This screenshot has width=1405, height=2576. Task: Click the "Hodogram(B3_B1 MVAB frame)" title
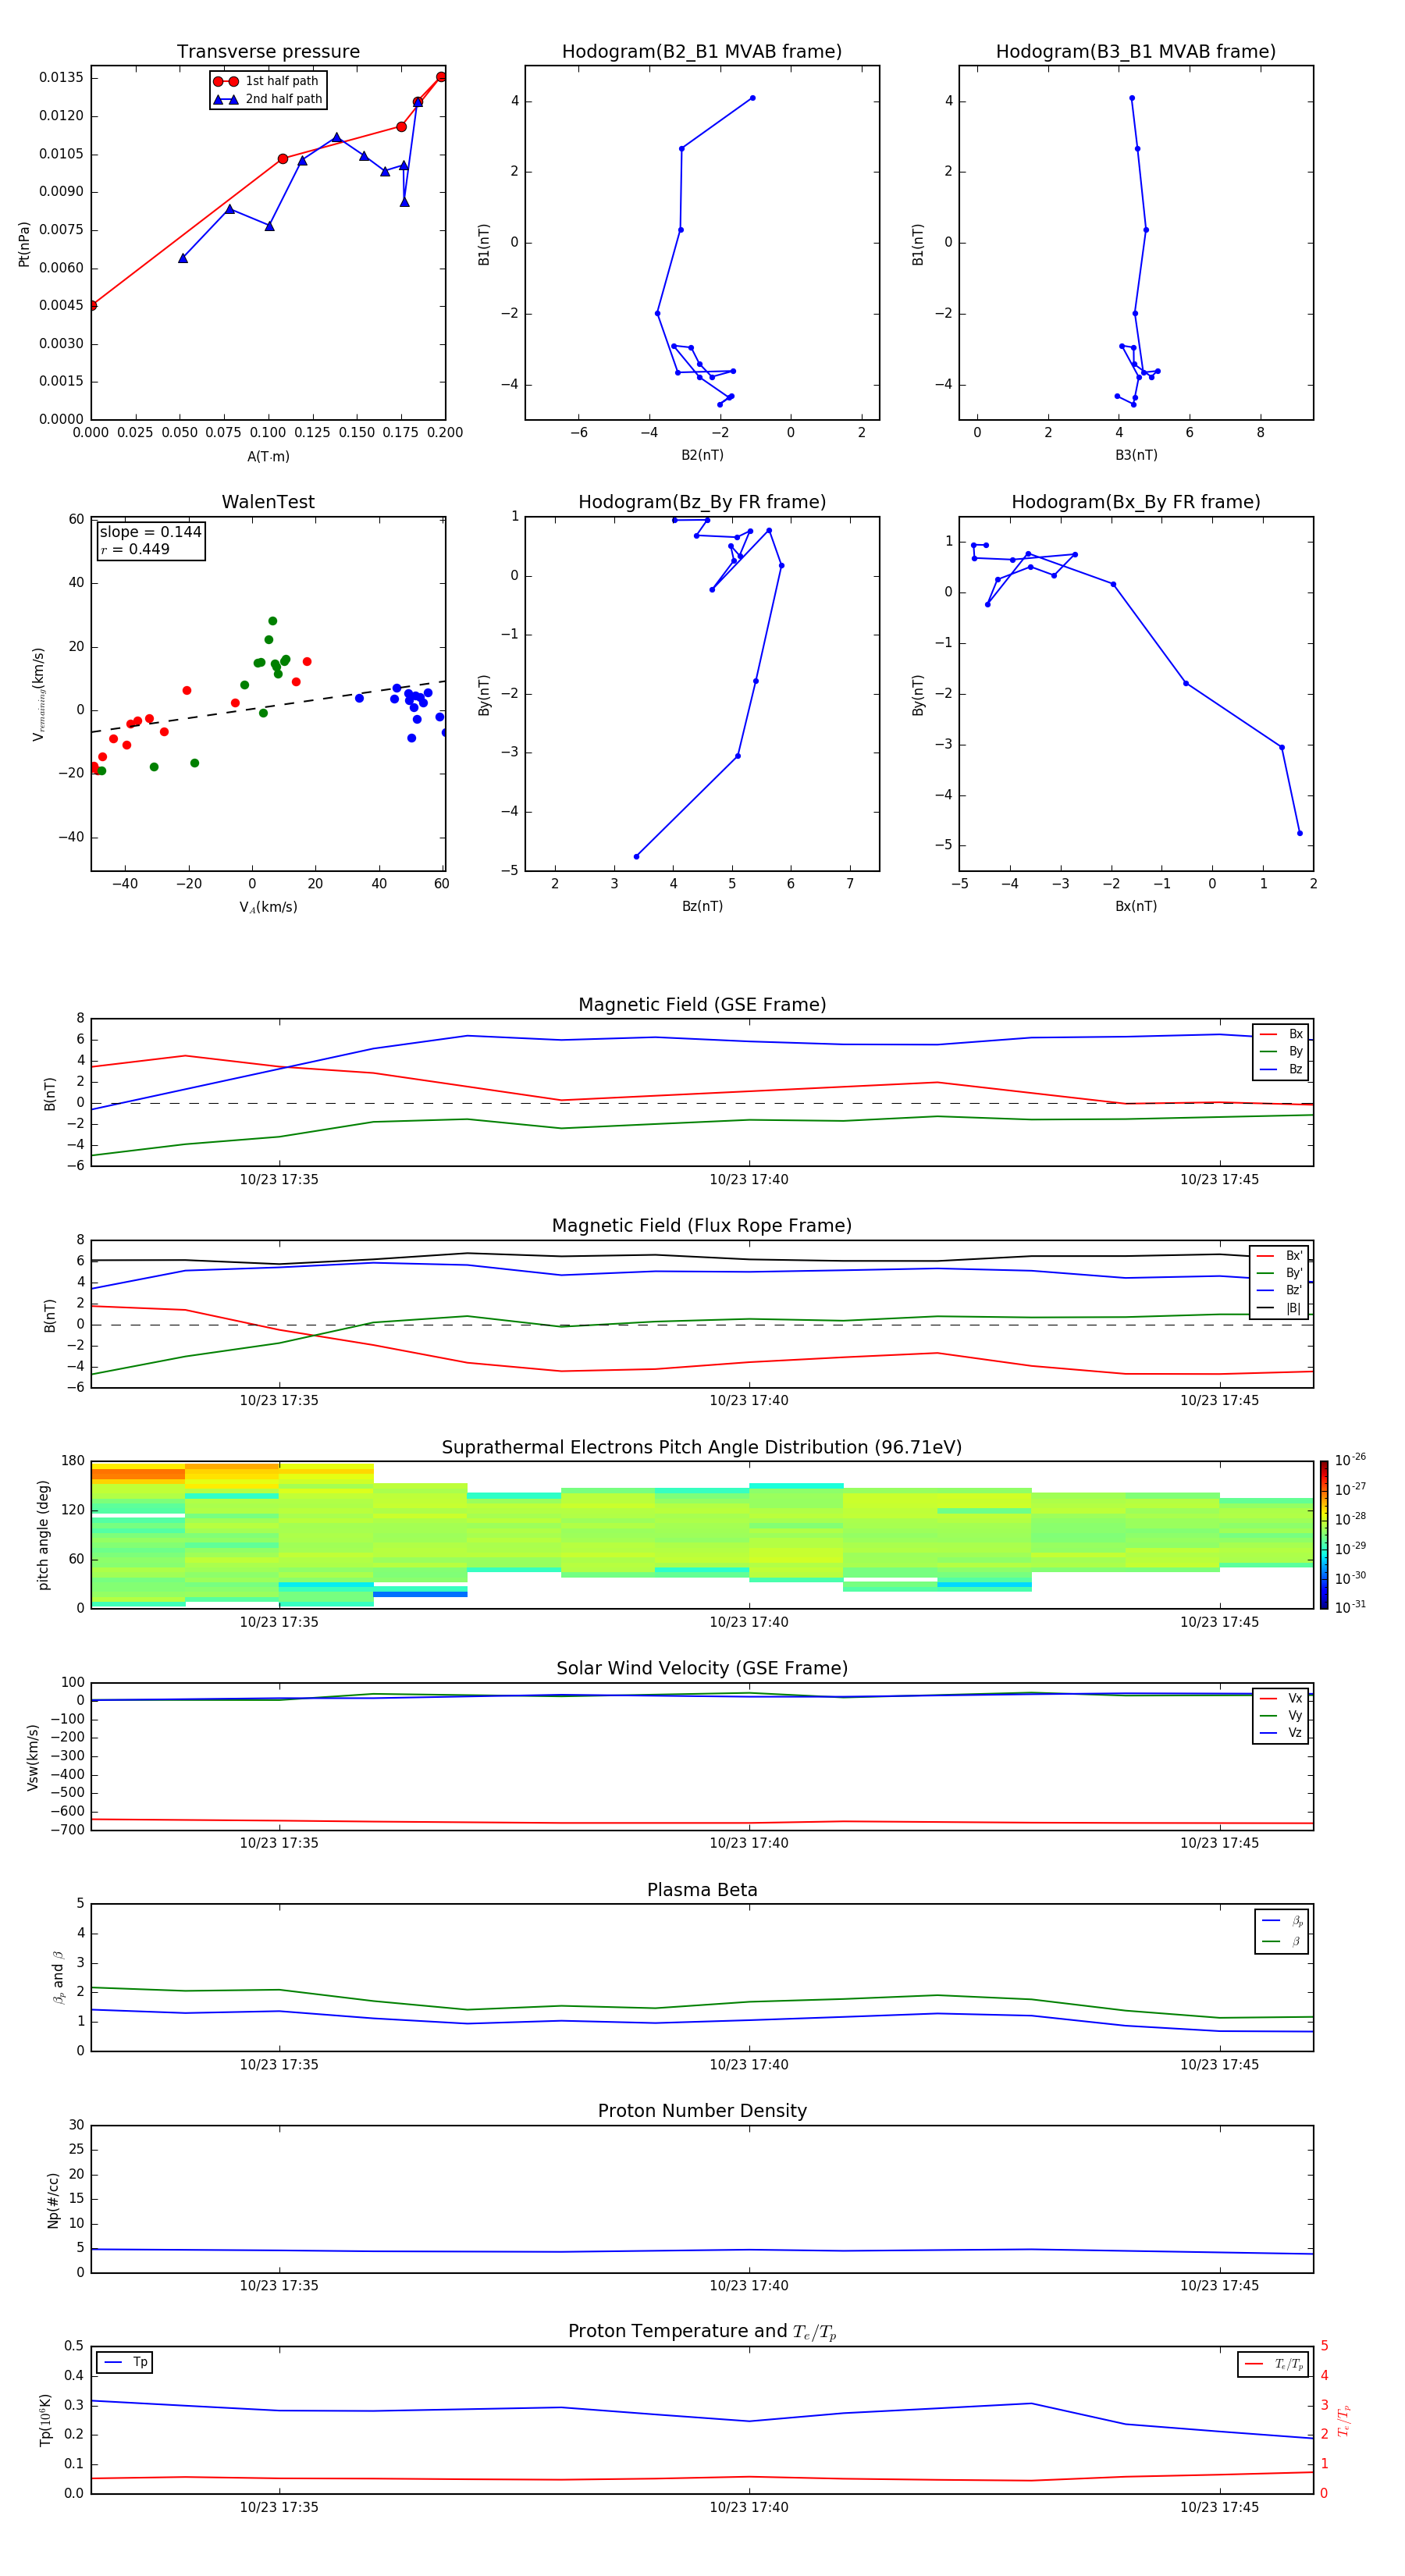pos(1136,51)
